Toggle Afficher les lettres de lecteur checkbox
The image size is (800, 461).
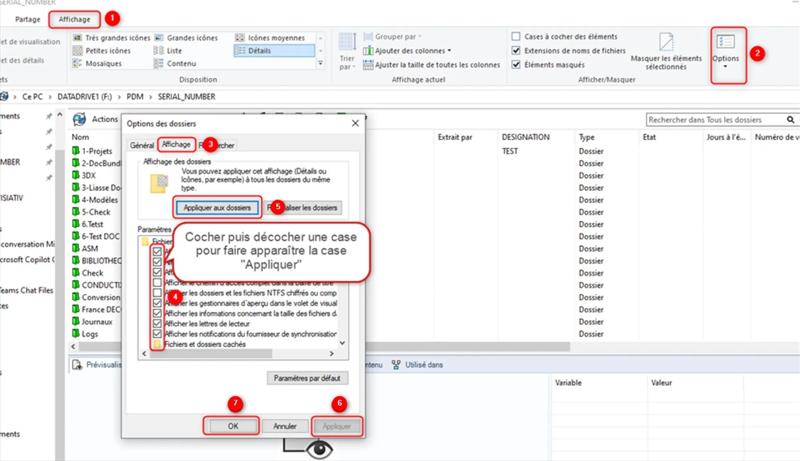pos(157,323)
